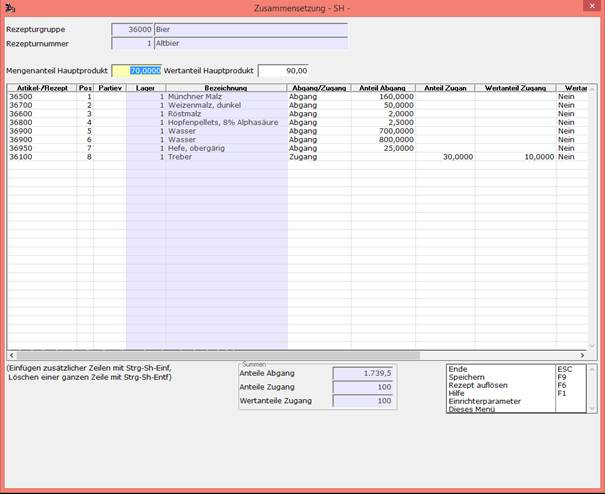This screenshot has width=605, height=494.
Task: Select Ende in the command list
Action: pos(458,369)
